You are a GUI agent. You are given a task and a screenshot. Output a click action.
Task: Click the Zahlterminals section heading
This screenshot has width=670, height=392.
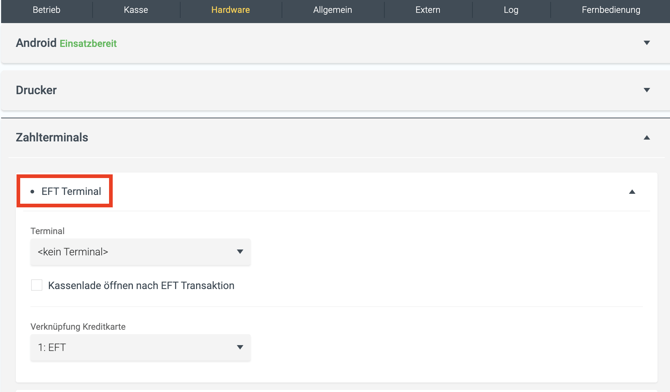pos(52,137)
